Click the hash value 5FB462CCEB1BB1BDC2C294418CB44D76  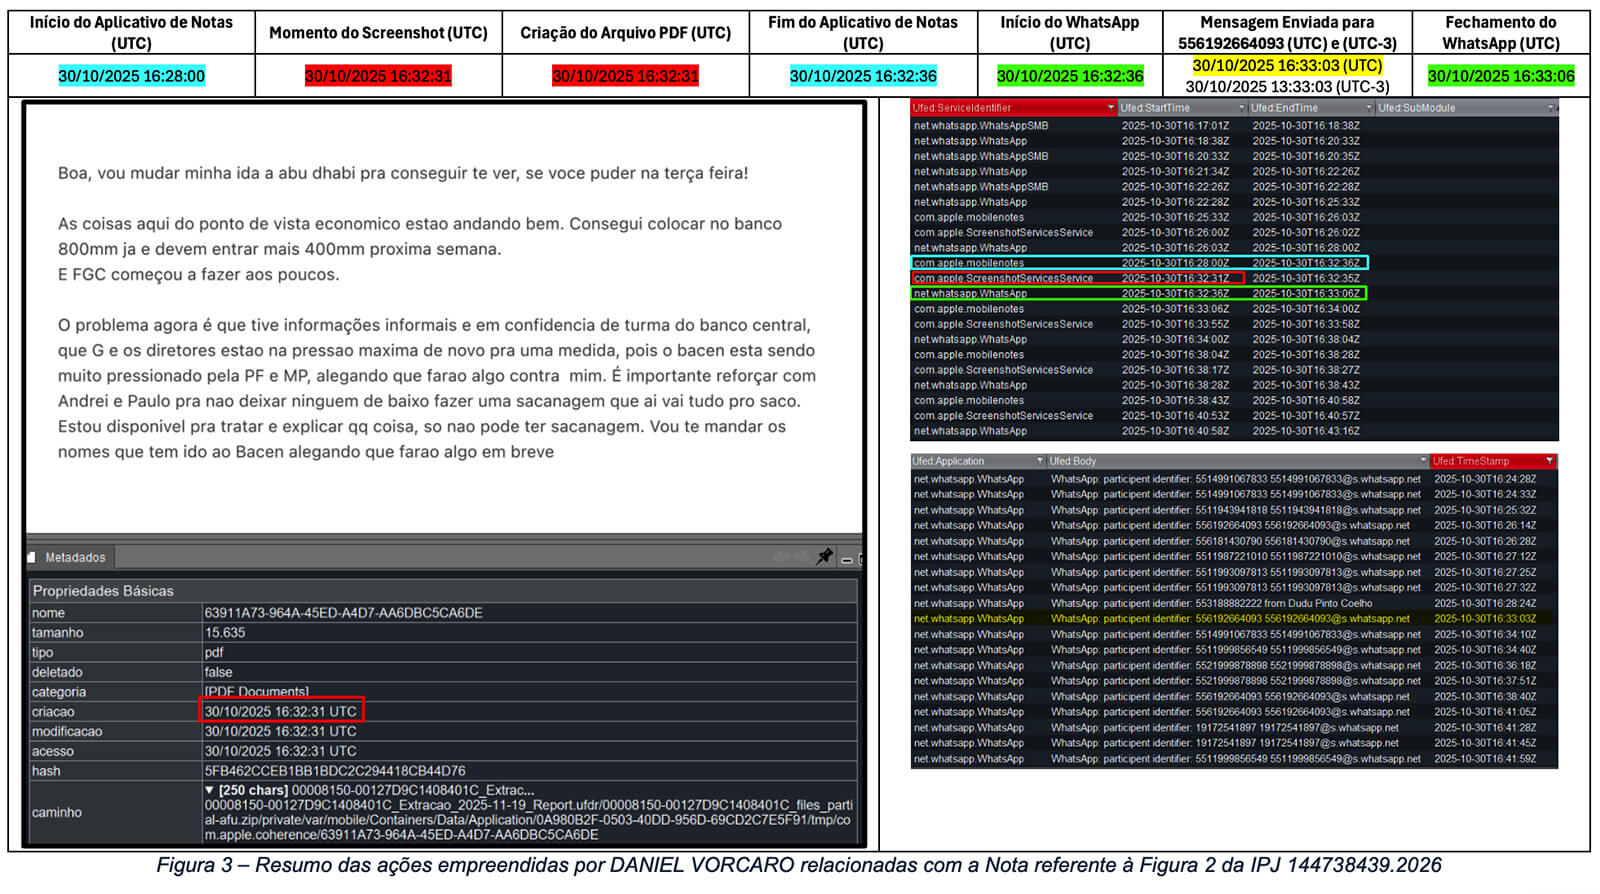tap(335, 771)
